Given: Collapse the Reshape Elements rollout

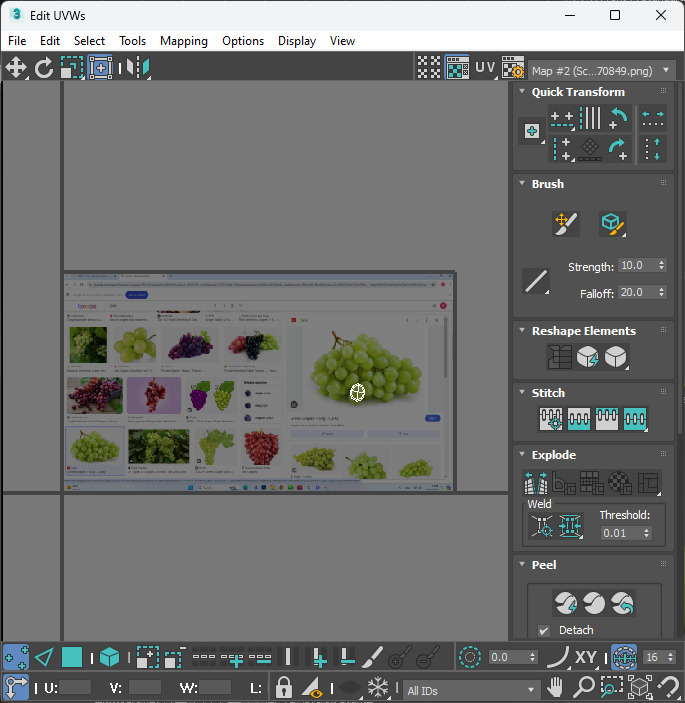Looking at the screenshot, I should point(522,330).
